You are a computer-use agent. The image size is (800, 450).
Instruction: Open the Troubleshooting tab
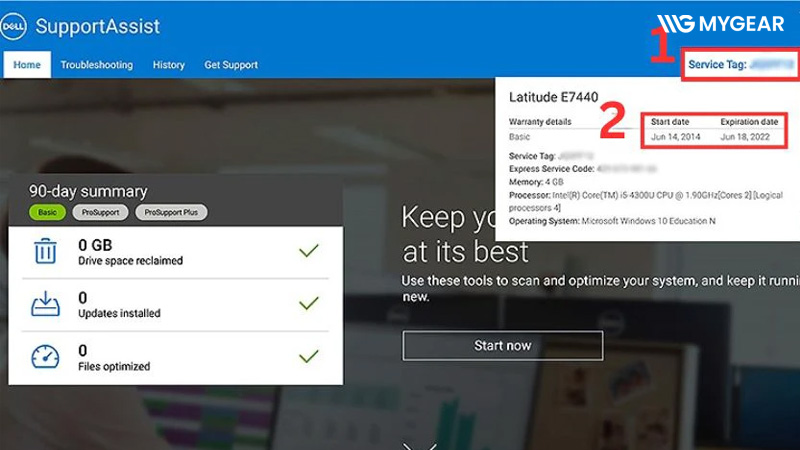pos(96,65)
